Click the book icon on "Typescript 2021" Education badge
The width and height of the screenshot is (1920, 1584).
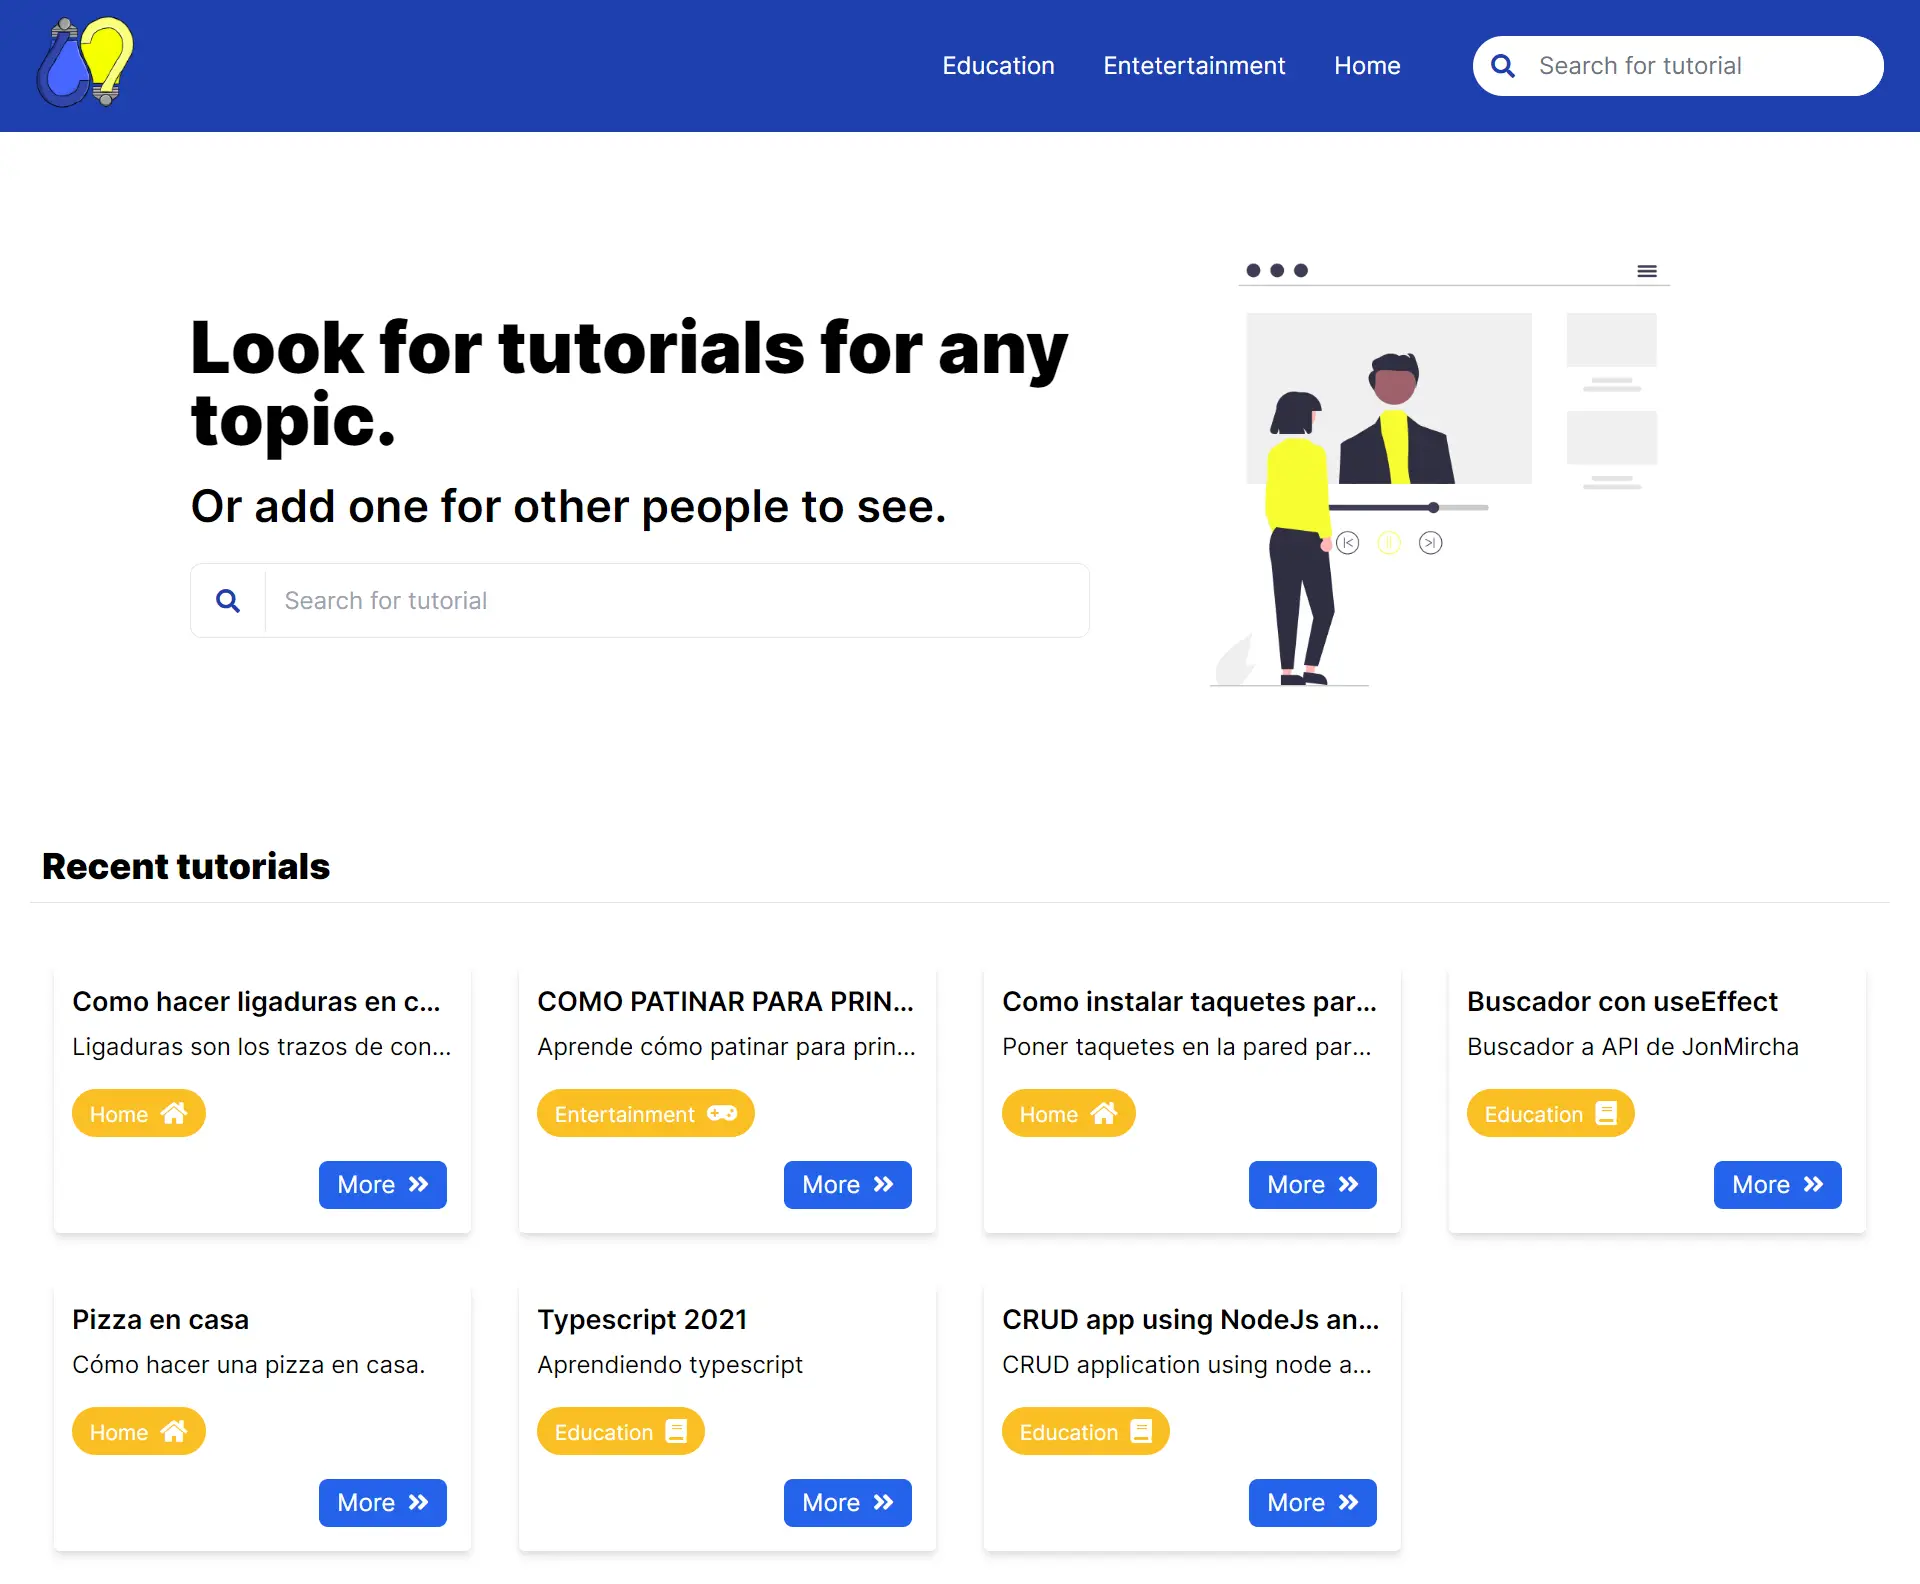(675, 1431)
